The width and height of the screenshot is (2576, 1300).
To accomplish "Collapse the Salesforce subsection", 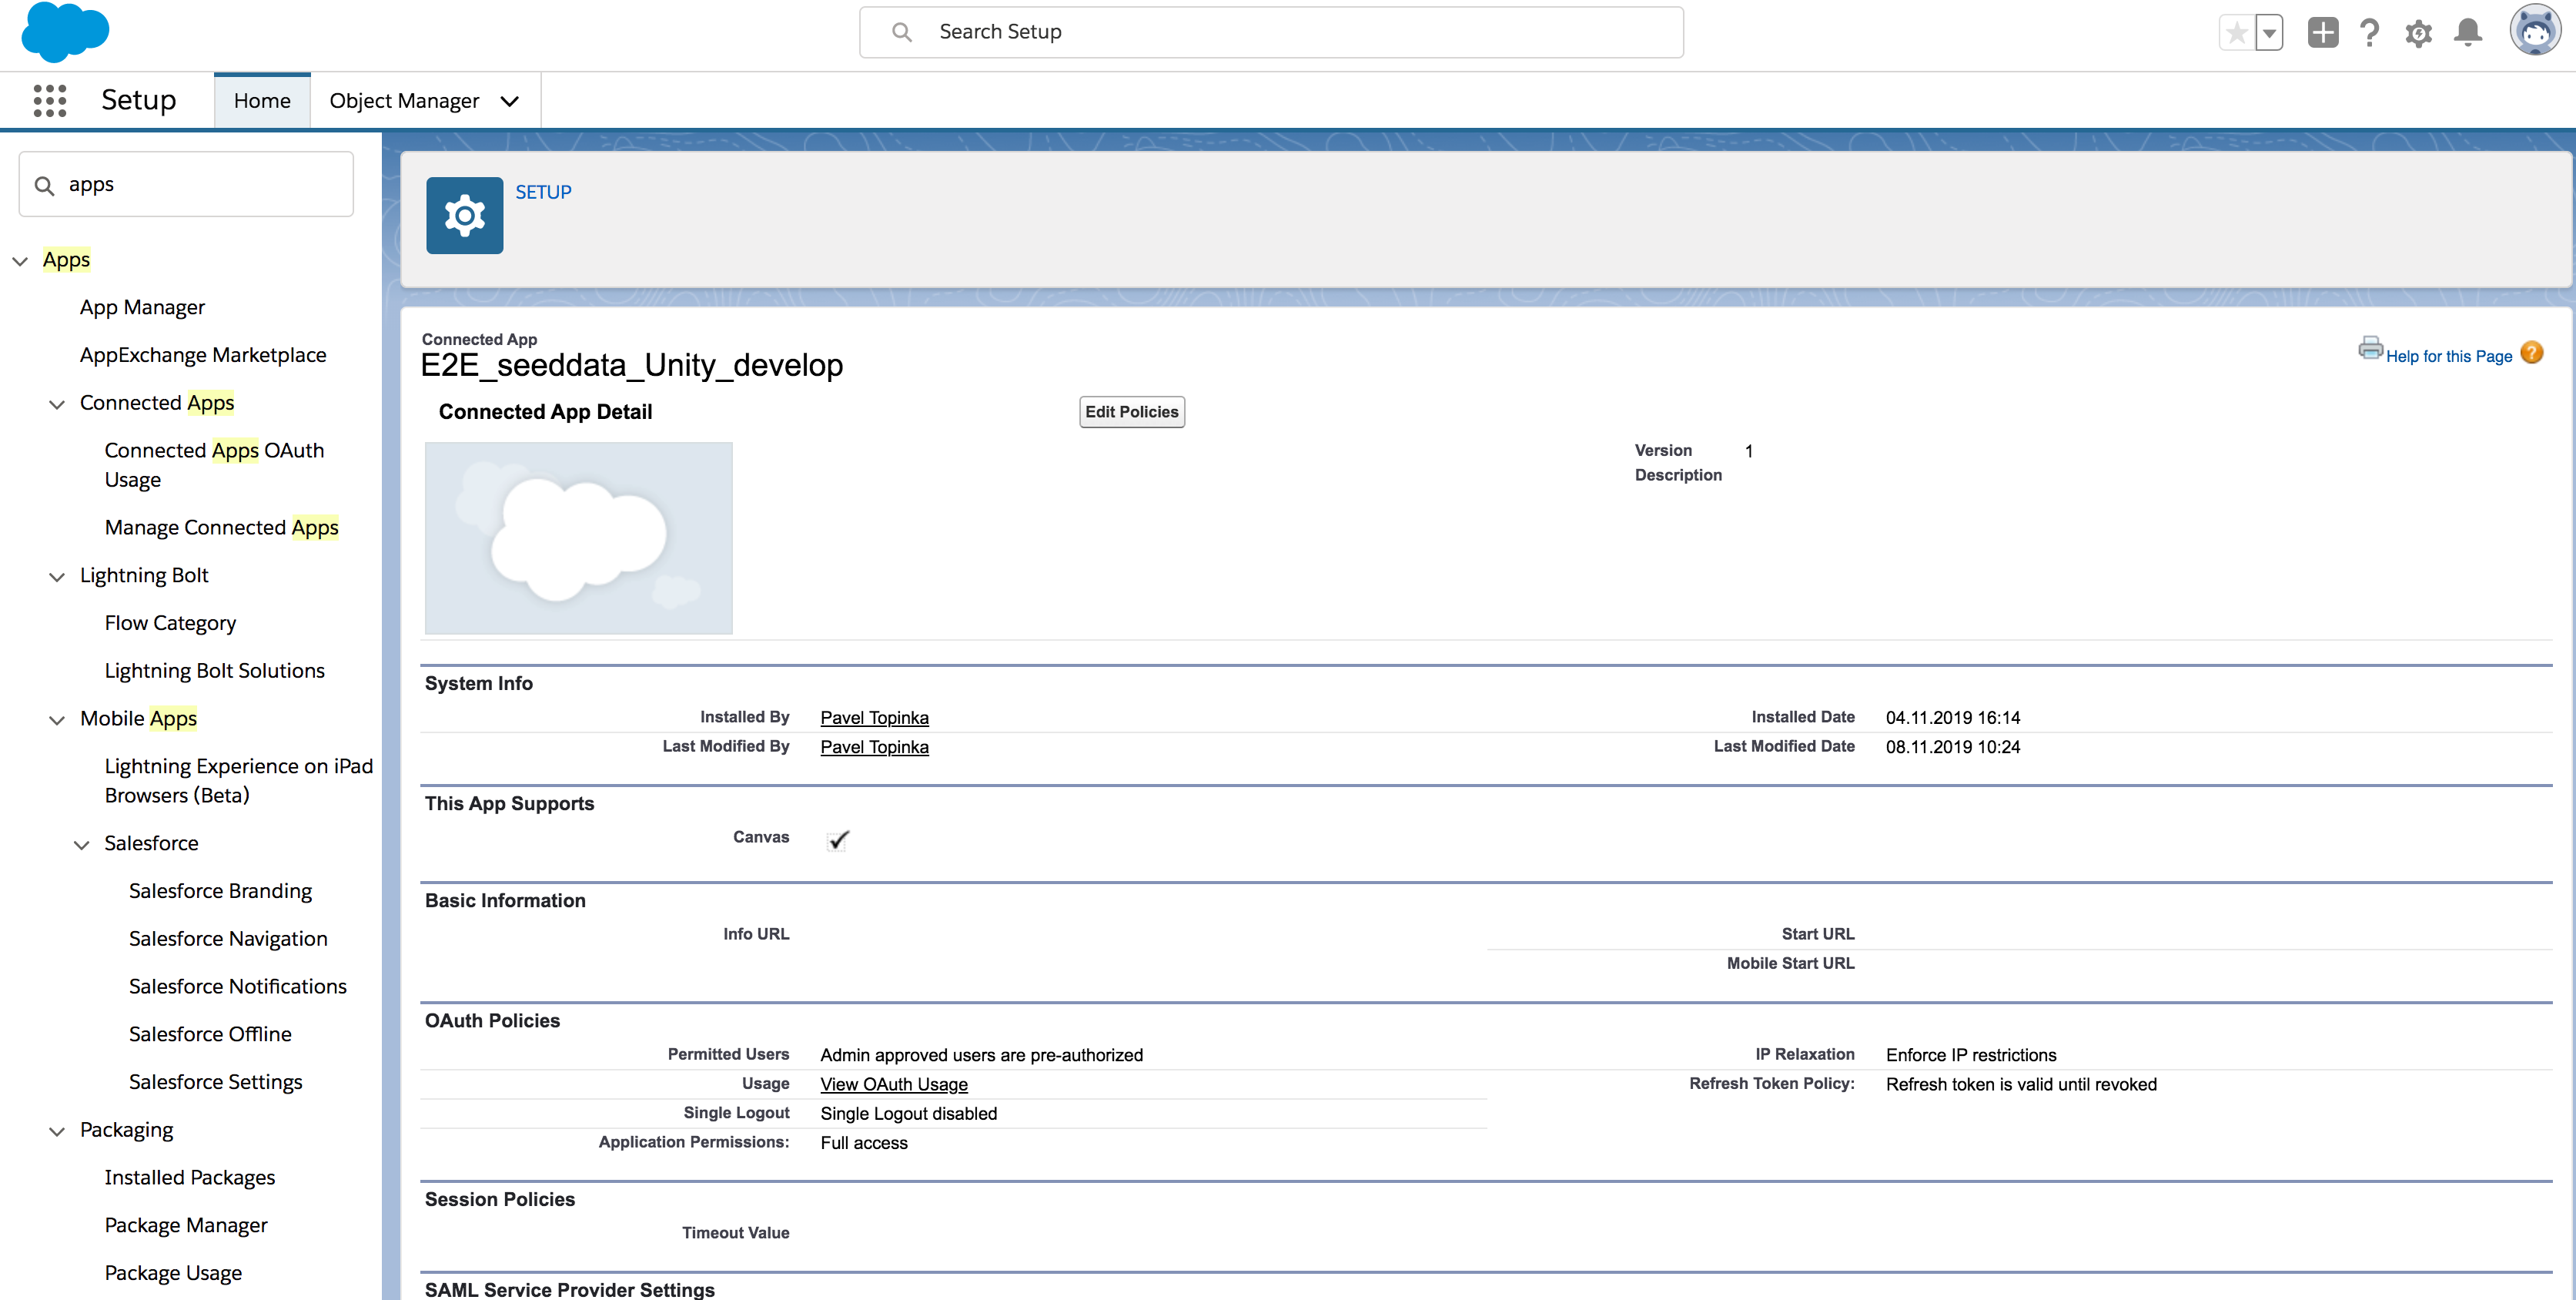I will pyautogui.click(x=82, y=845).
